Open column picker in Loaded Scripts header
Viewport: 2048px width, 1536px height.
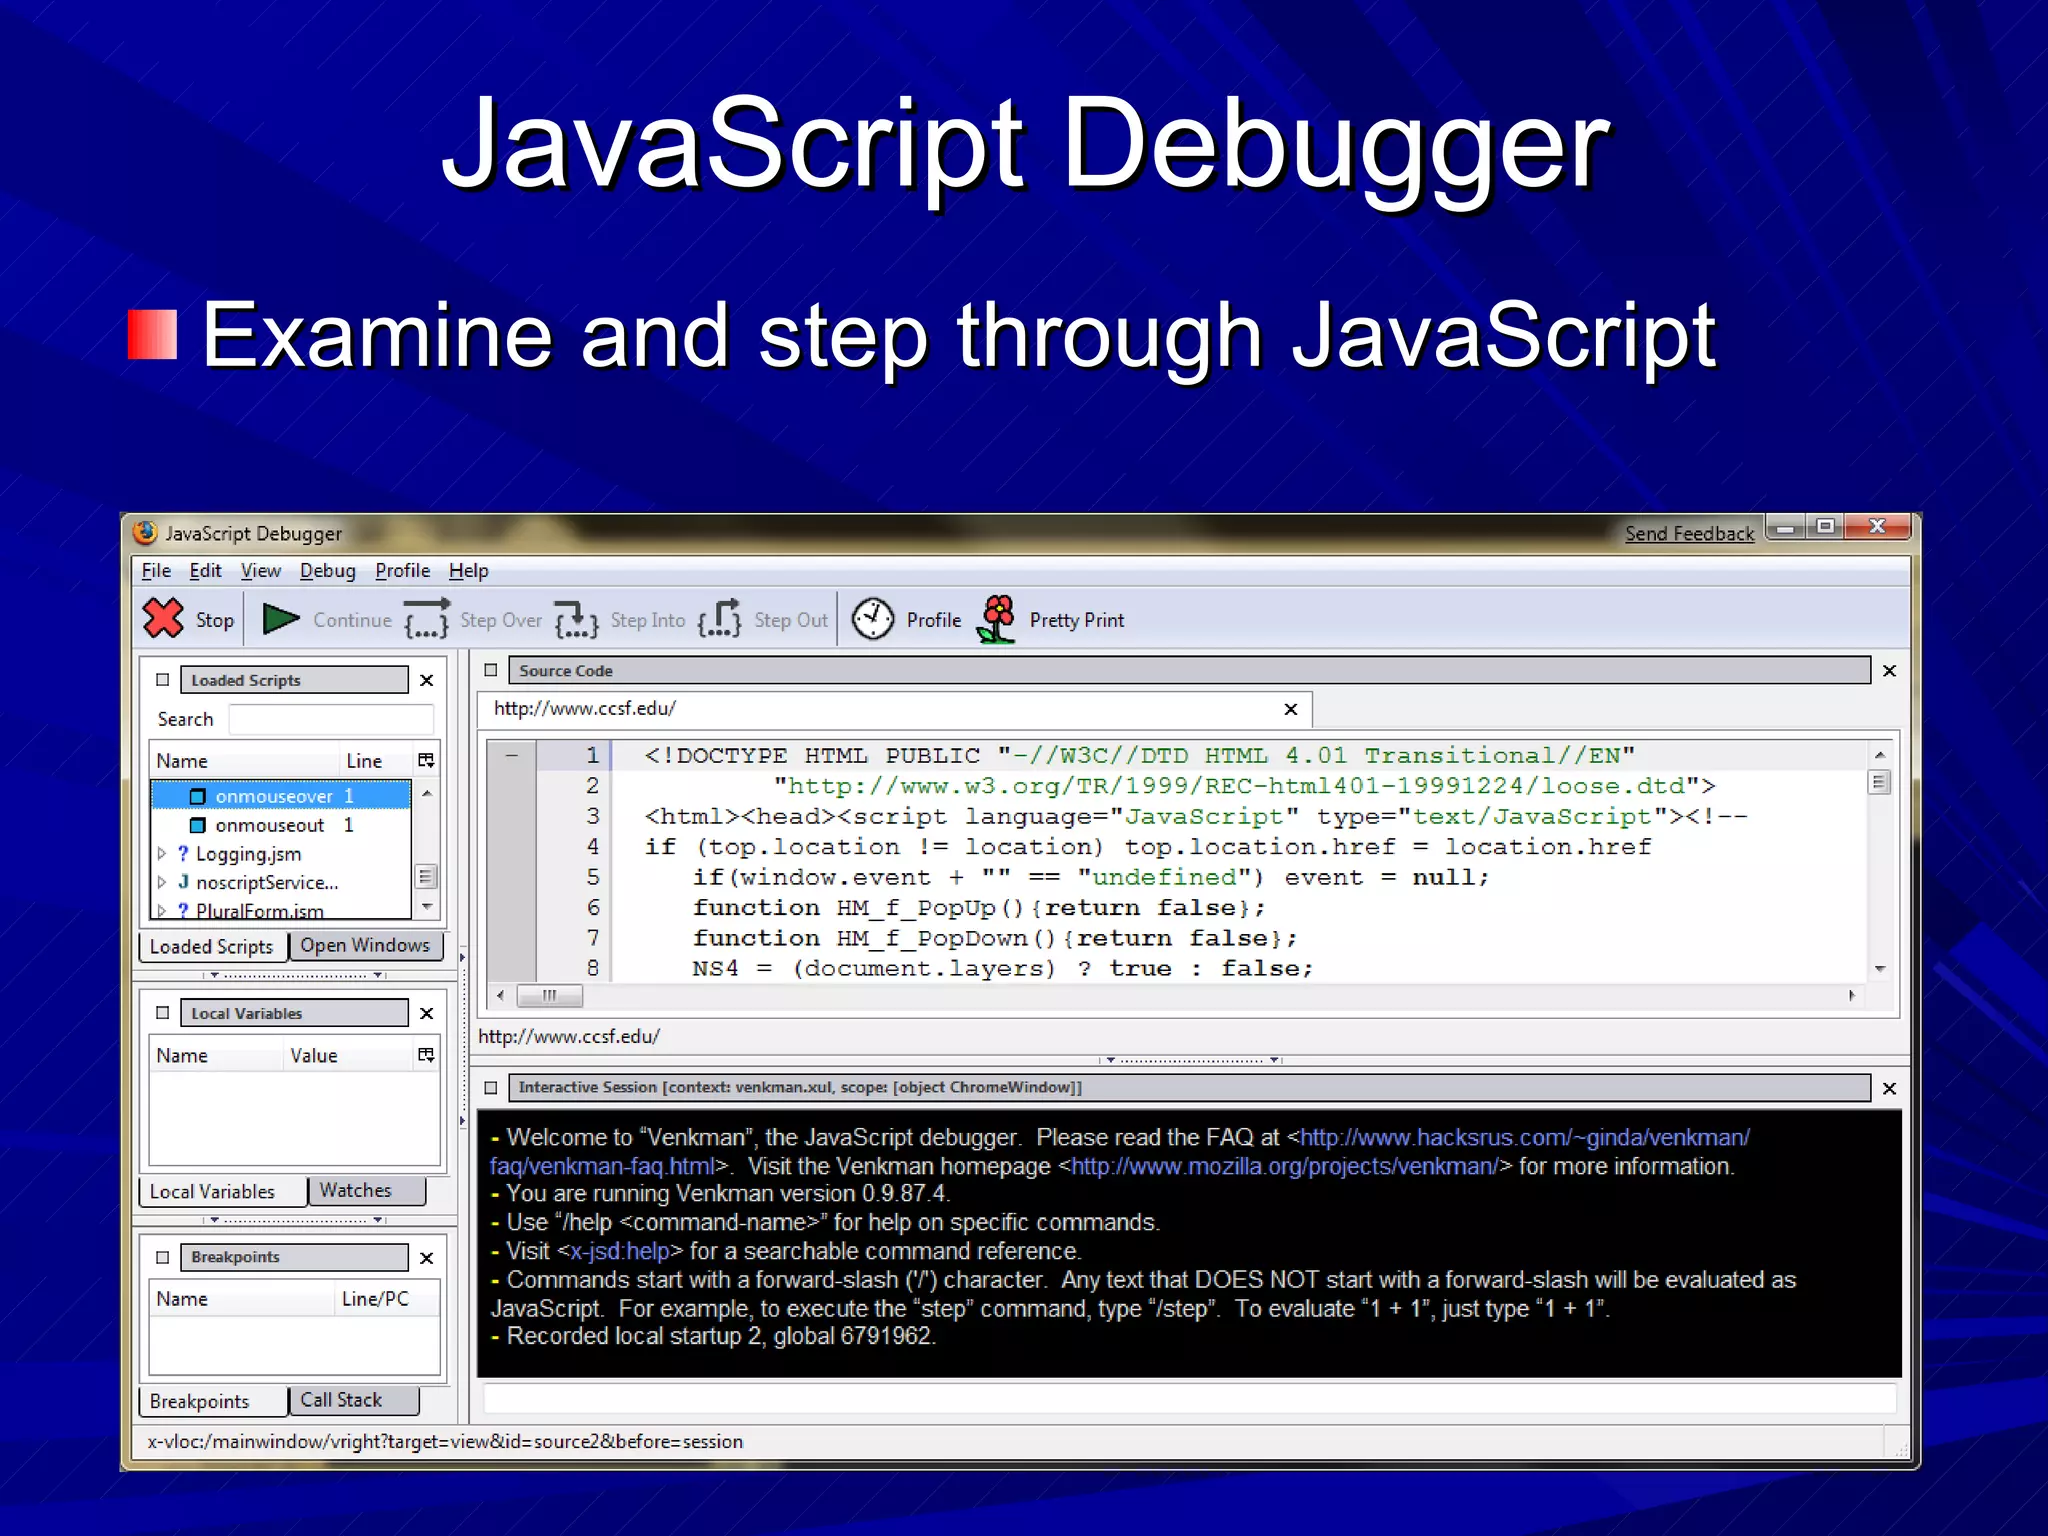tap(426, 760)
